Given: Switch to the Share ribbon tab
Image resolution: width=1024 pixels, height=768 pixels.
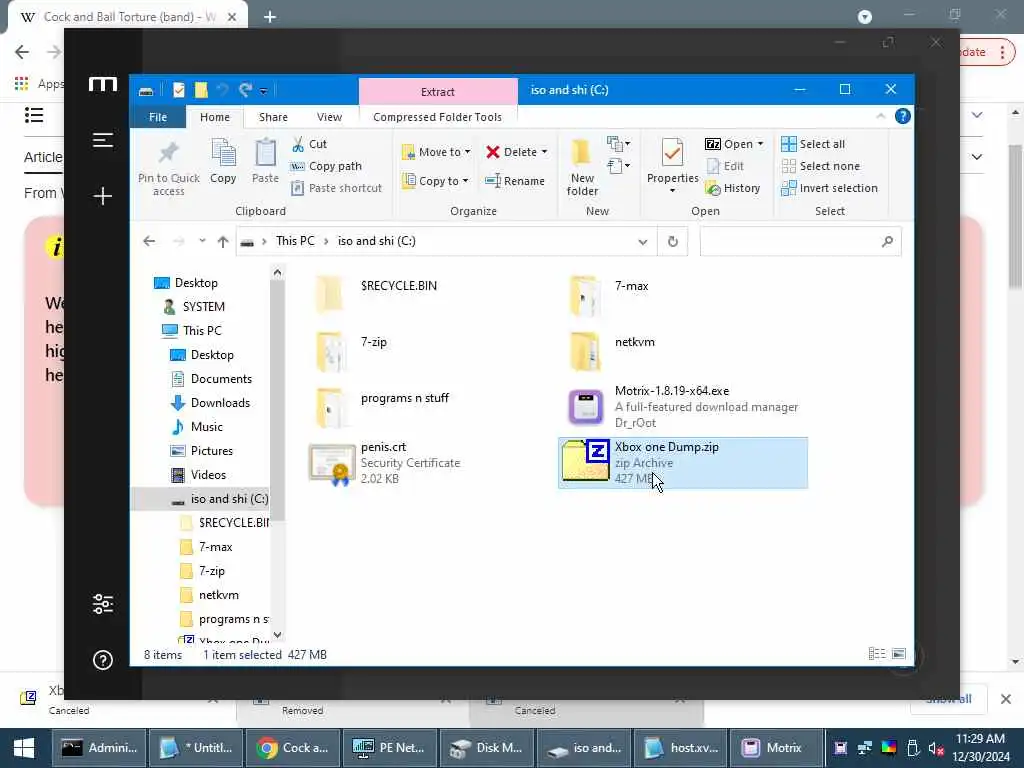Looking at the screenshot, I should coord(273,117).
